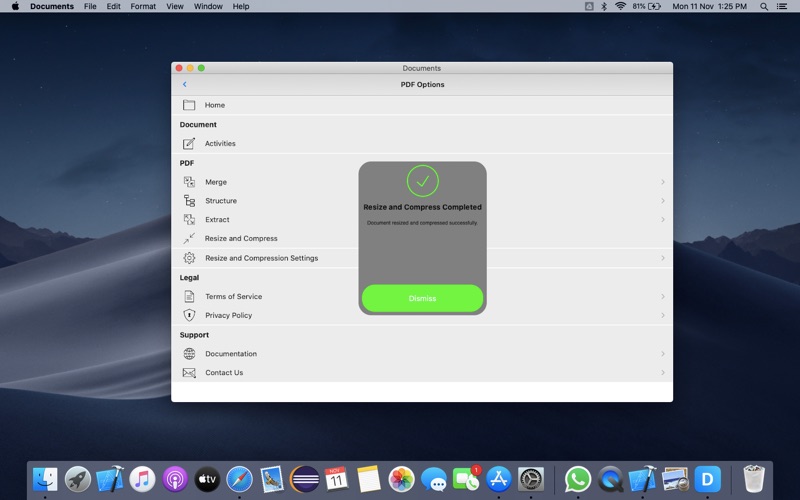Open the Help menu

(x=241, y=6)
